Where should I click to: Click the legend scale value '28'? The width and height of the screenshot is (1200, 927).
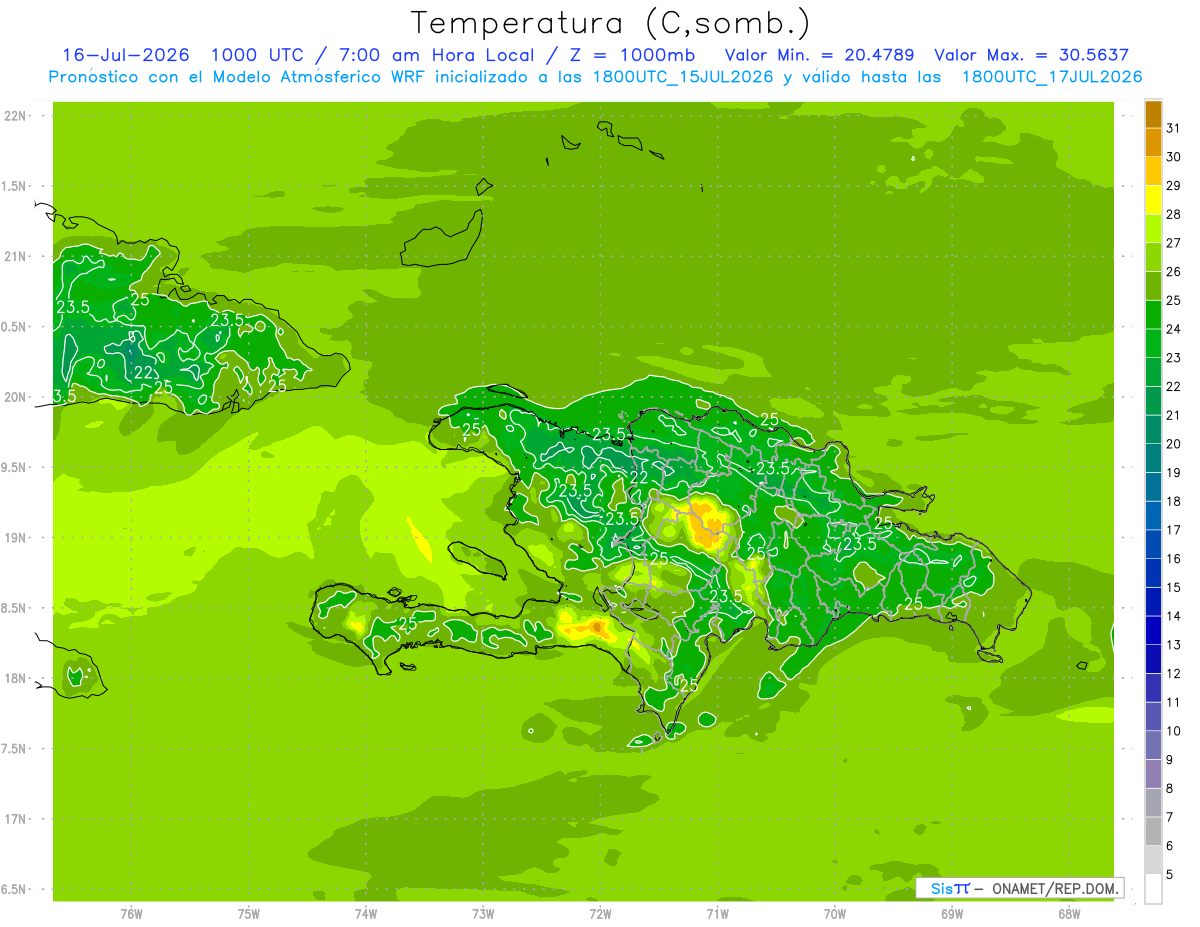pyautogui.click(x=1174, y=214)
